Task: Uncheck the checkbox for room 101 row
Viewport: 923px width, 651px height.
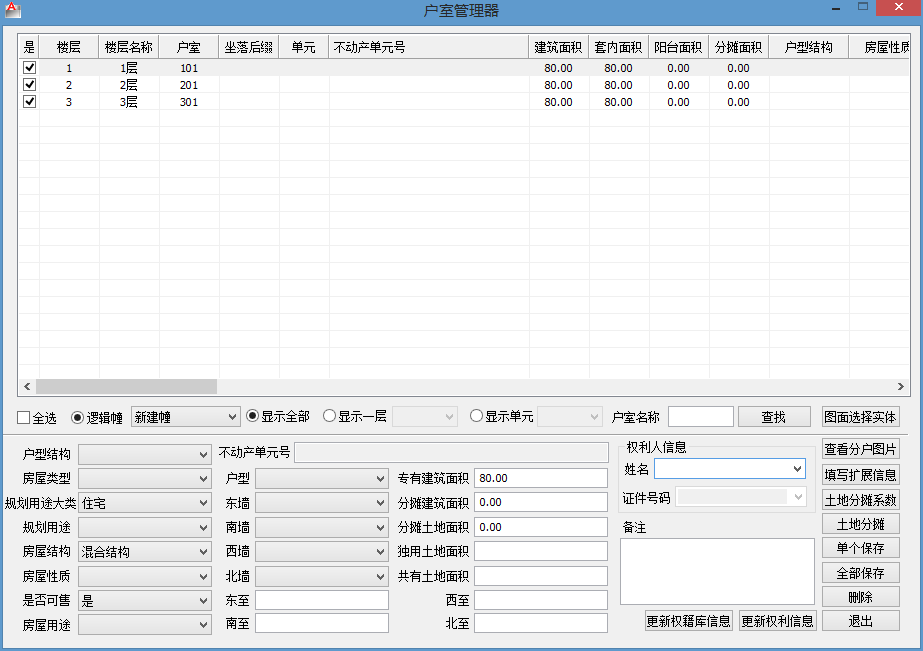Action: click(29, 68)
